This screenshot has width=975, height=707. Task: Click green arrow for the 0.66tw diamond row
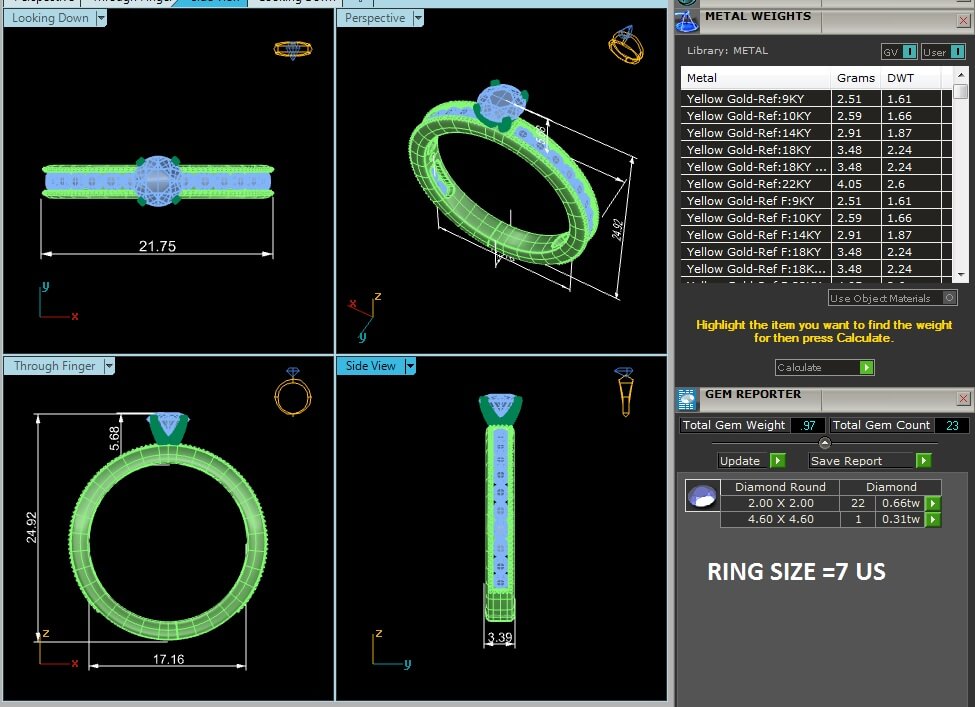pos(933,503)
